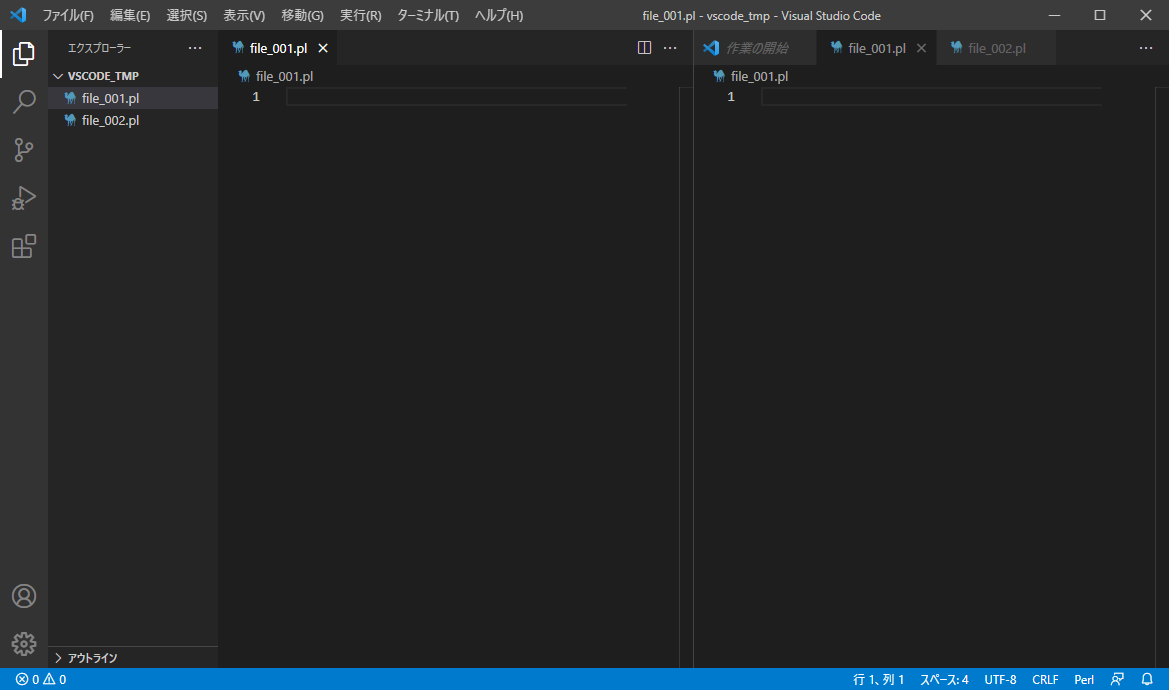Open right editor group more actions menu
1169x690 pixels.
(x=1146, y=48)
